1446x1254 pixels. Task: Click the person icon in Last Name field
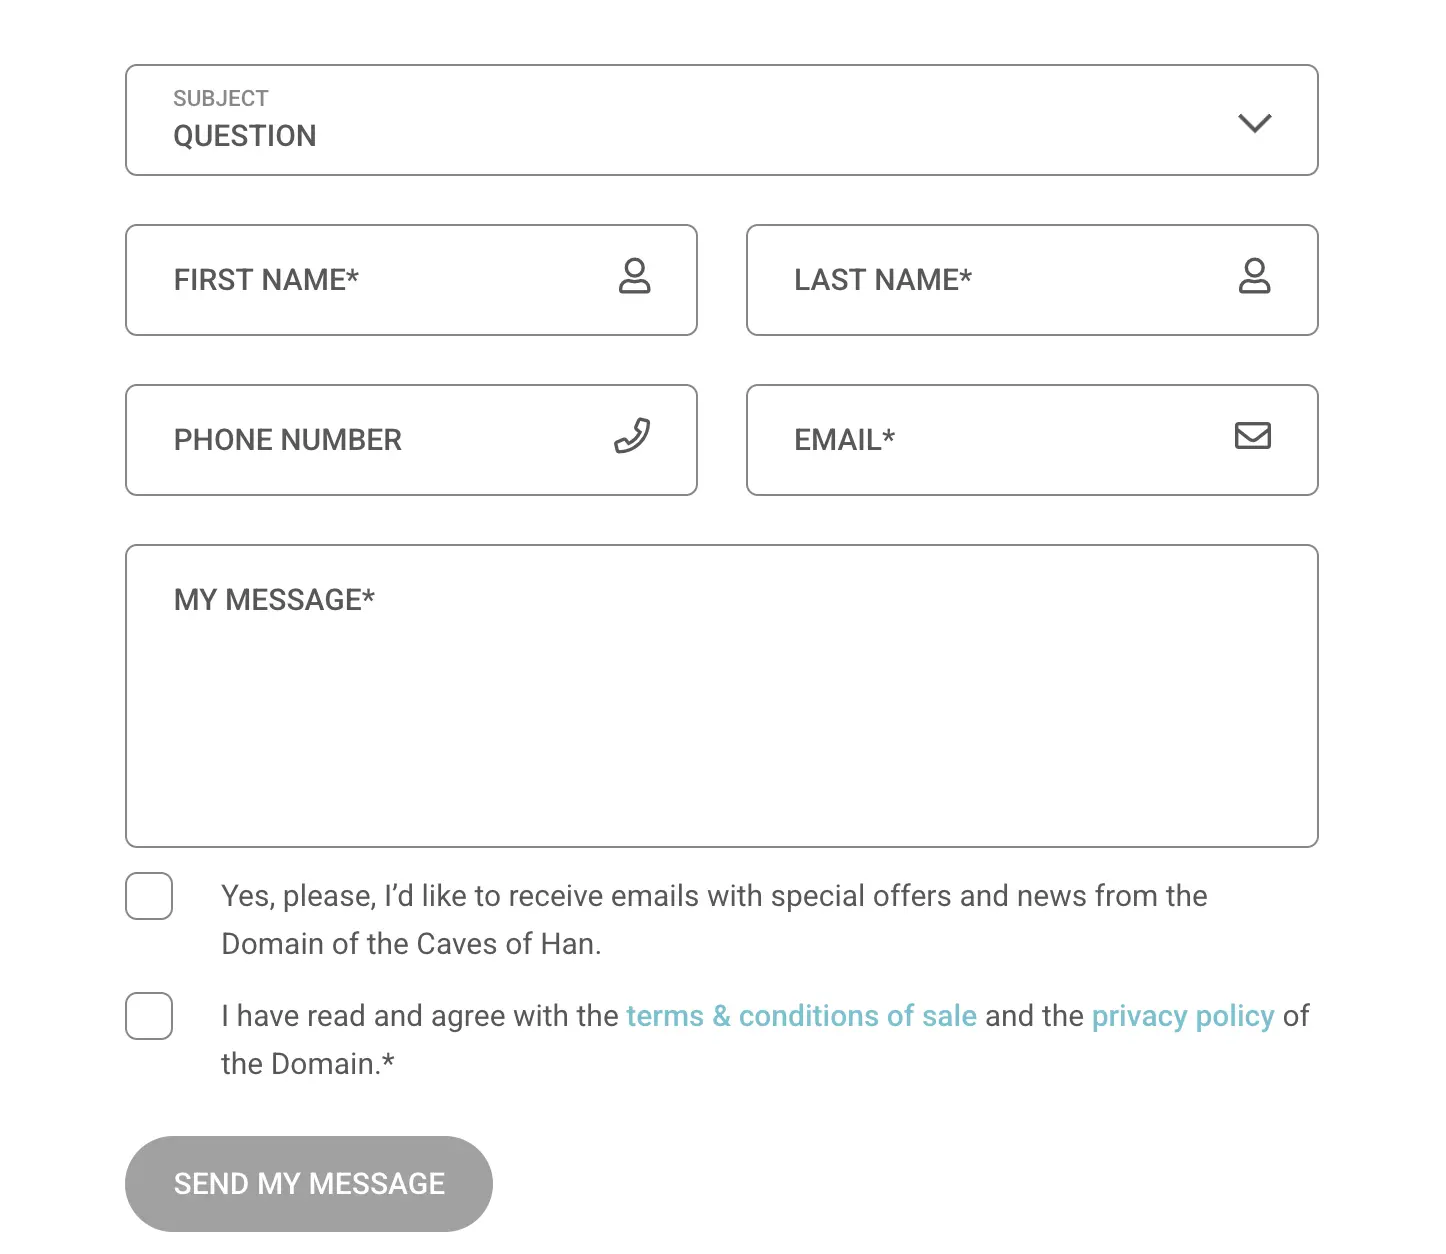pyautogui.click(x=1254, y=276)
